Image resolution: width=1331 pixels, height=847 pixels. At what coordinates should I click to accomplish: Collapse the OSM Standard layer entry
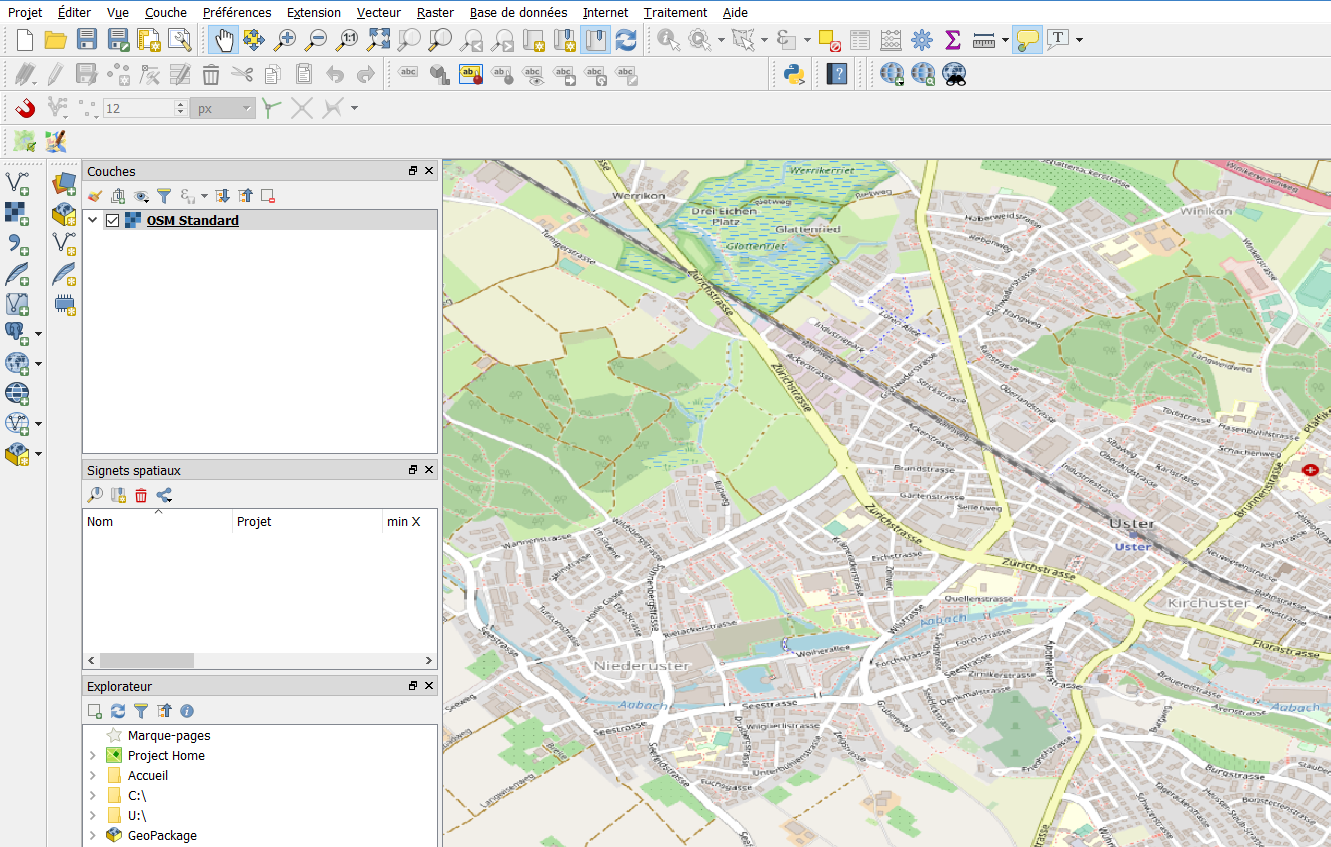92,220
